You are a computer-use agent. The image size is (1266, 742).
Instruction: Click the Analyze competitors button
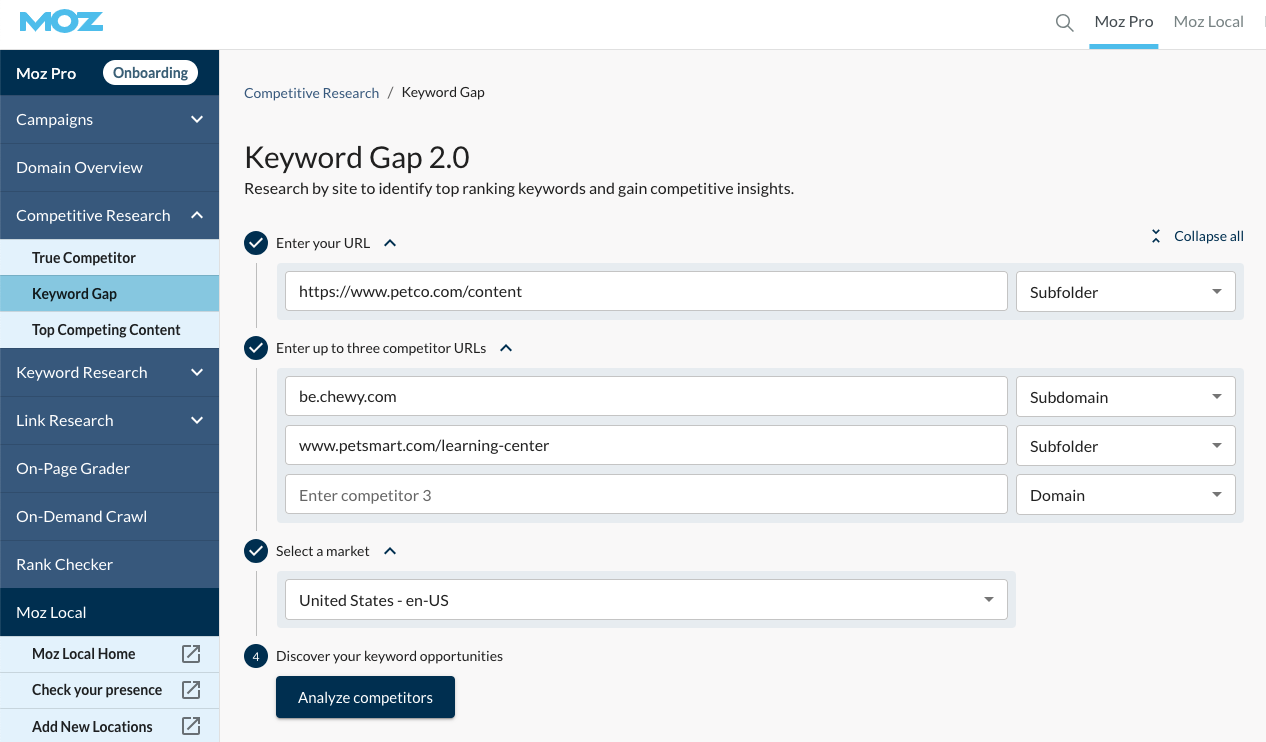365,698
